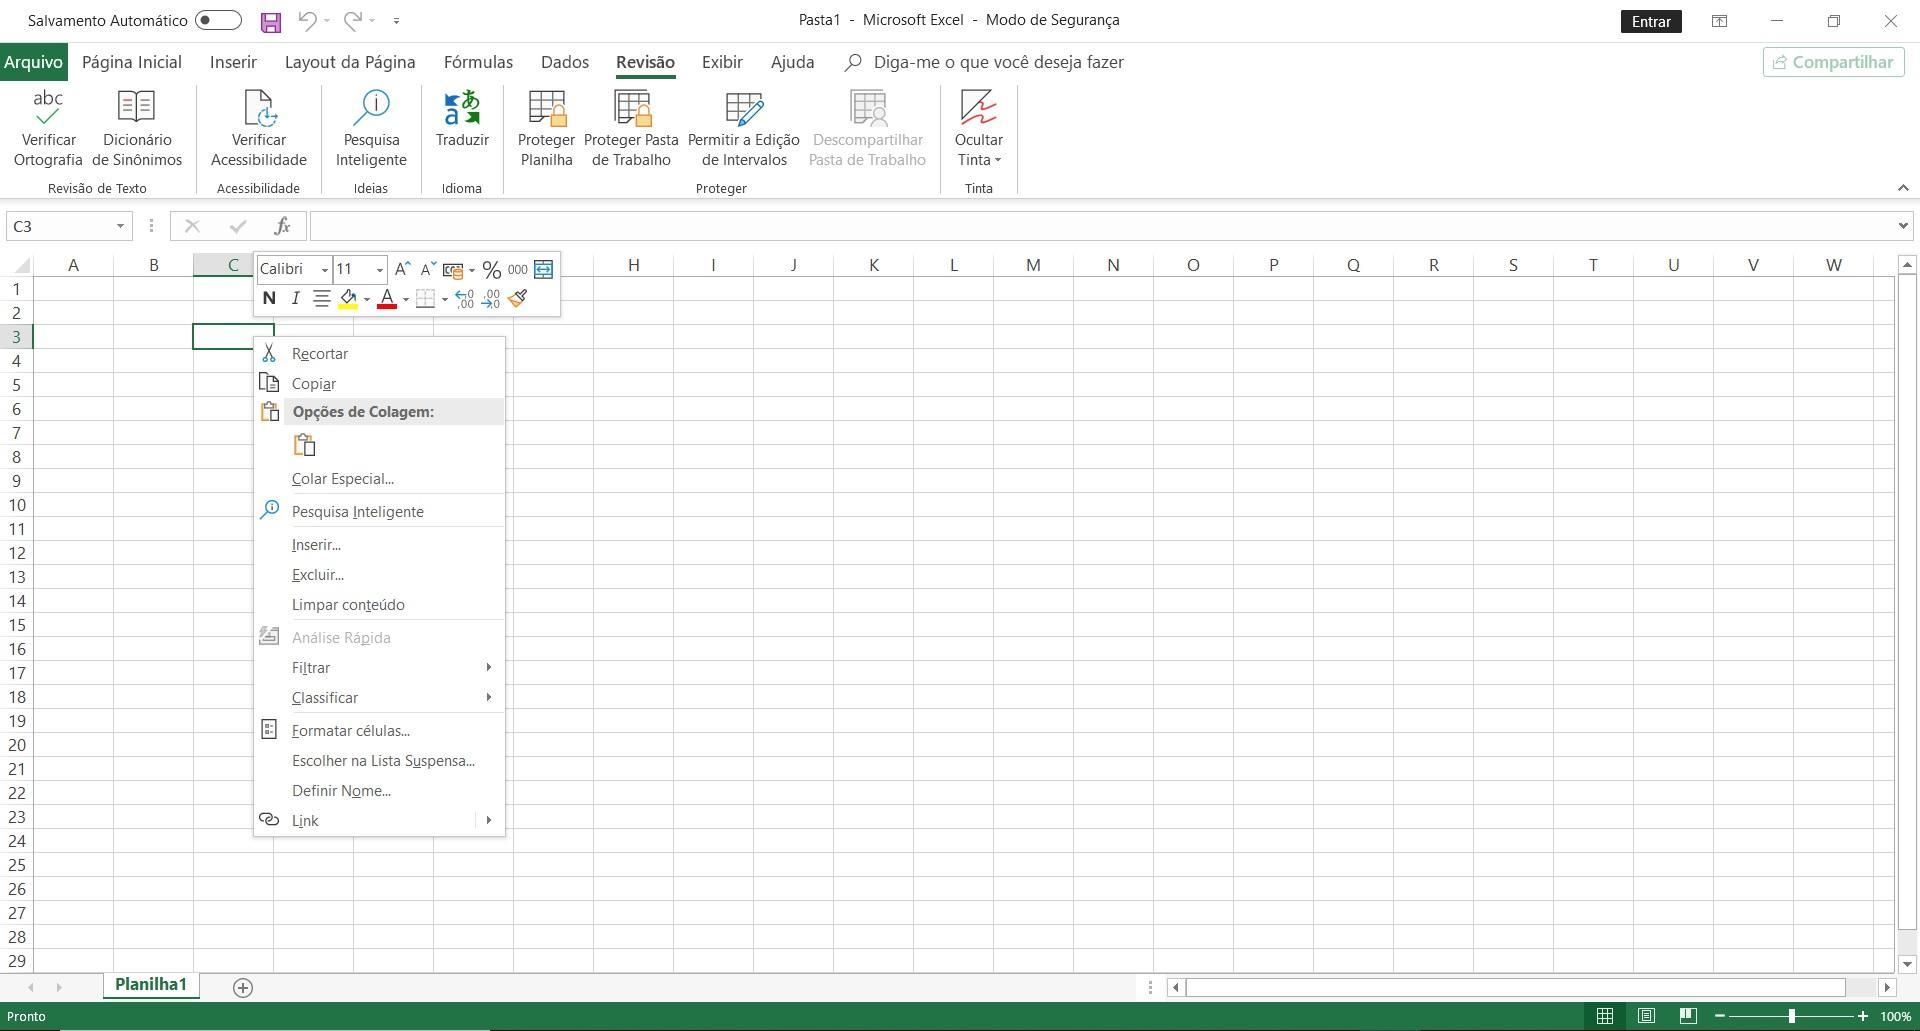Click Colar Especial... menu entry
Screen dimensions: 1920x1031
pos(380,478)
